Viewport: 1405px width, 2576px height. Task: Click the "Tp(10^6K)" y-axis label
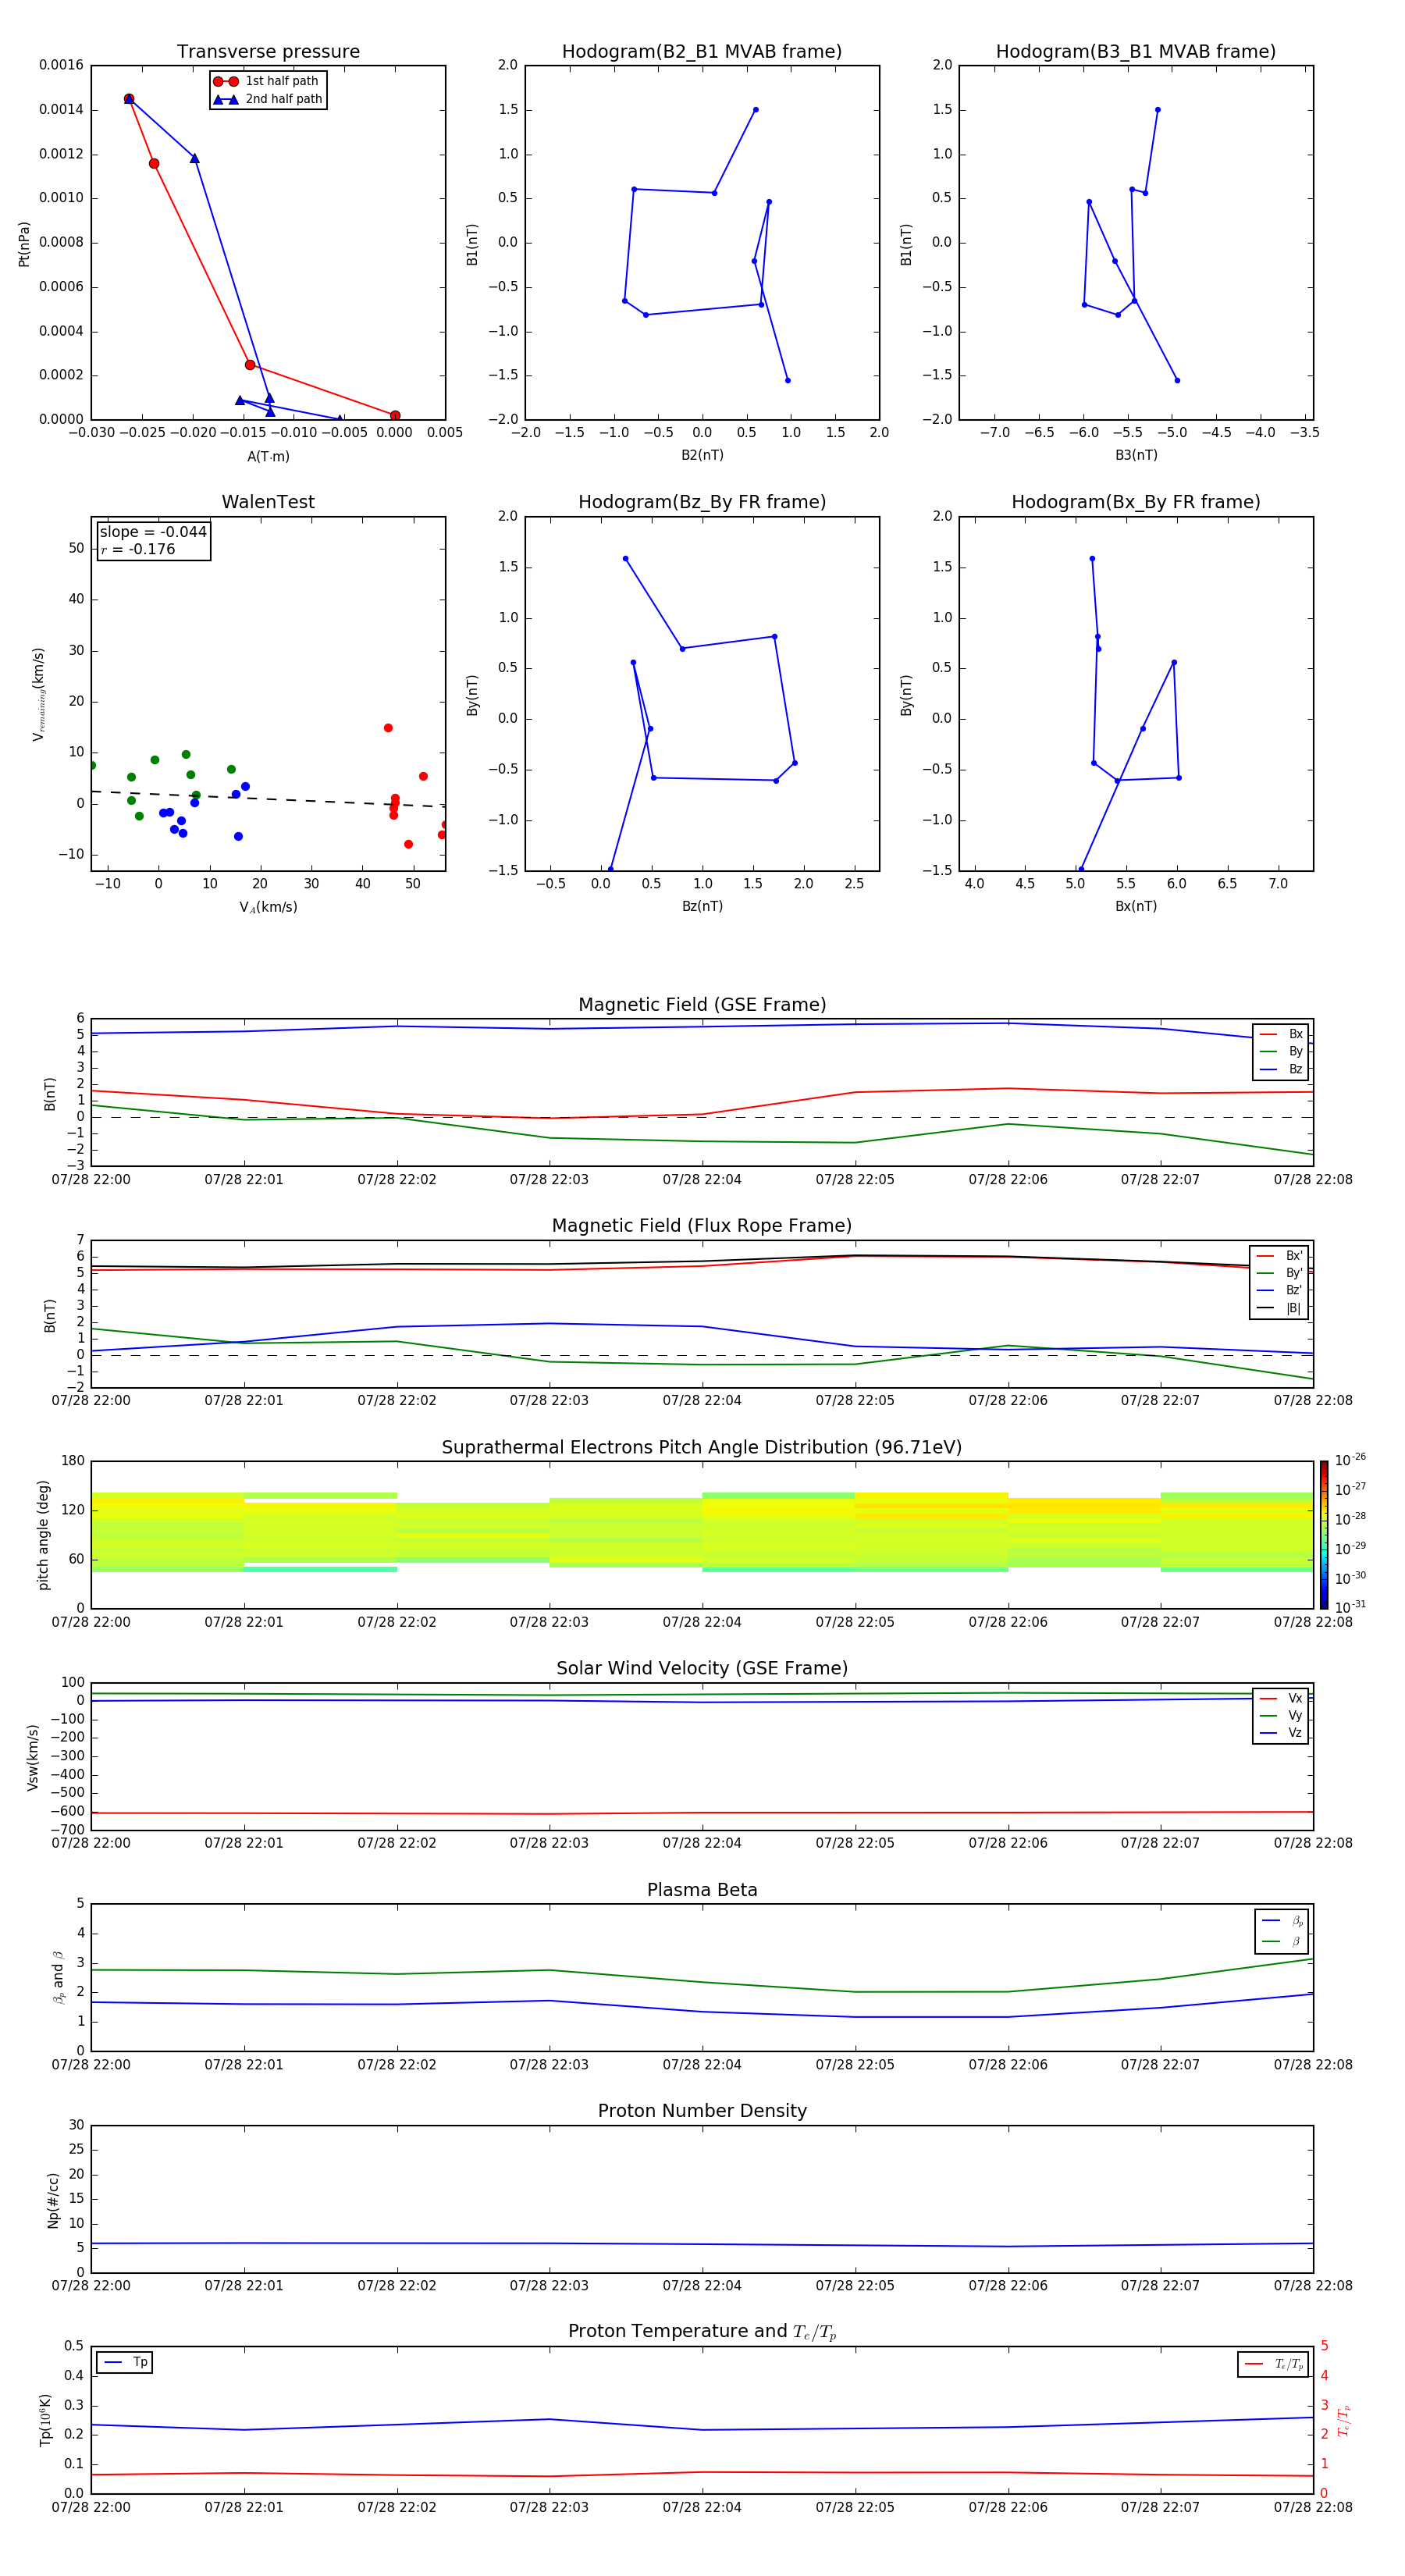45,2420
